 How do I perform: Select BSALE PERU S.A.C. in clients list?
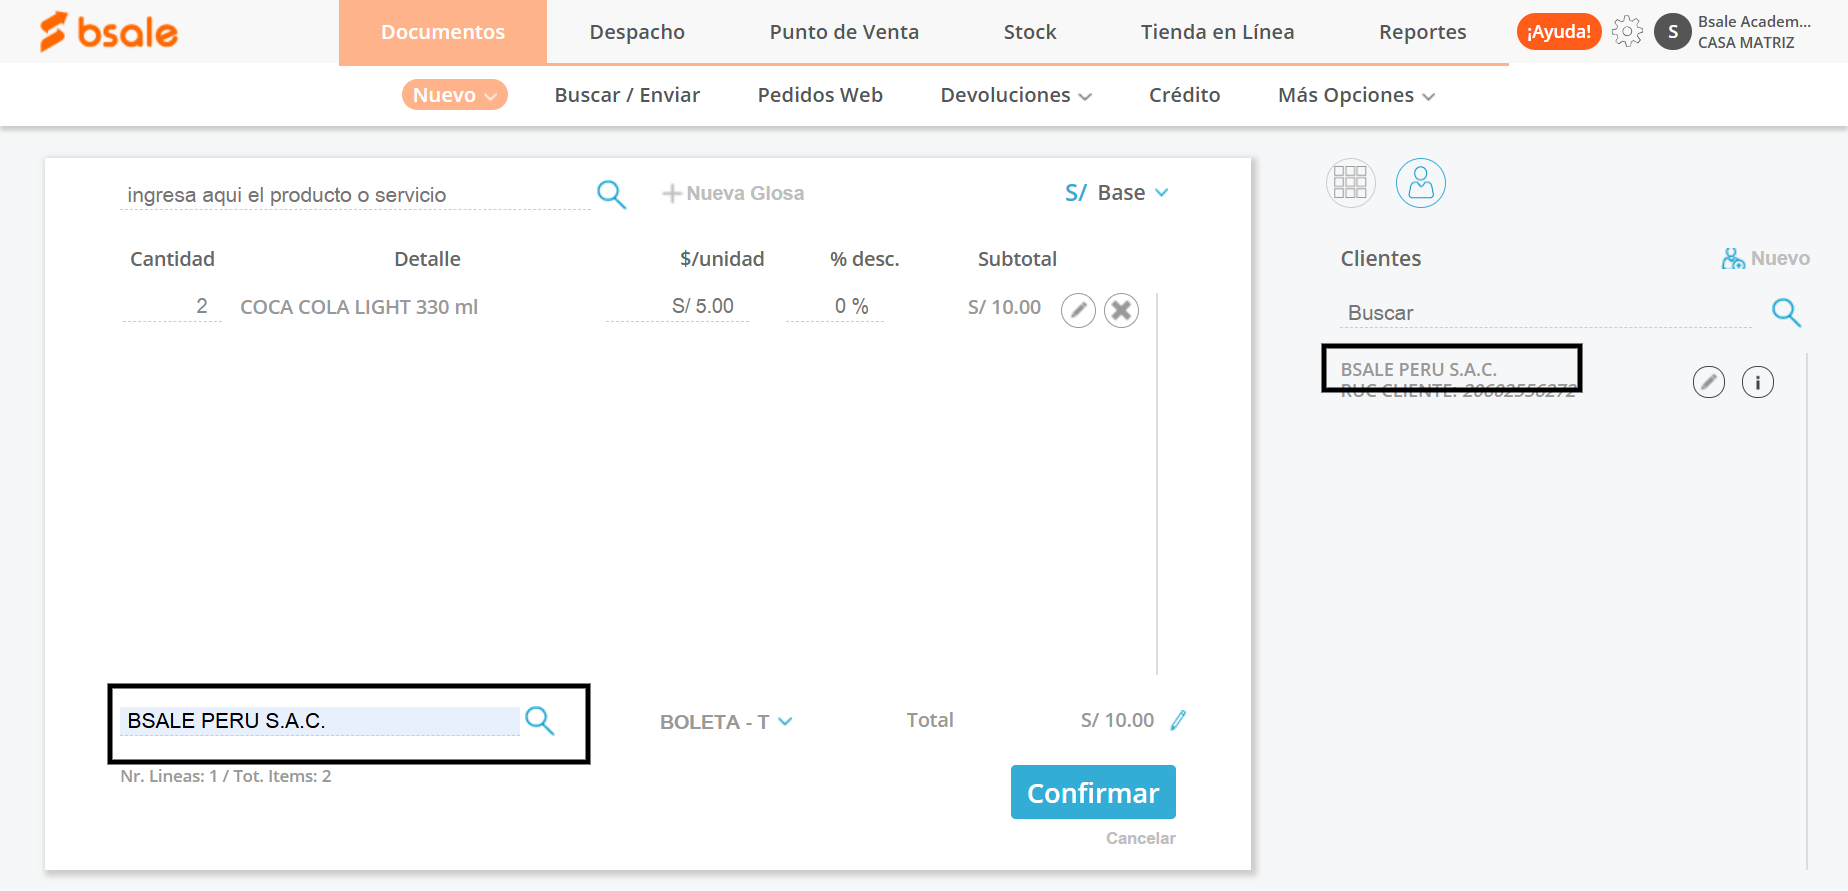tap(1418, 370)
